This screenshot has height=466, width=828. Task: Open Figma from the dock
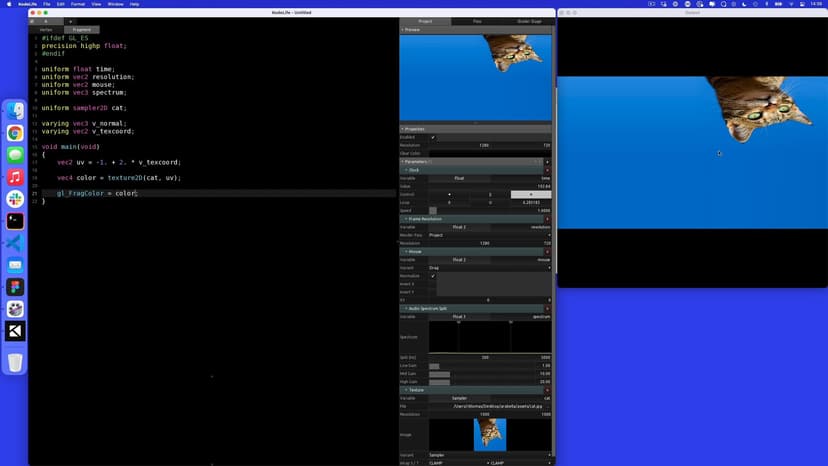pyautogui.click(x=15, y=287)
